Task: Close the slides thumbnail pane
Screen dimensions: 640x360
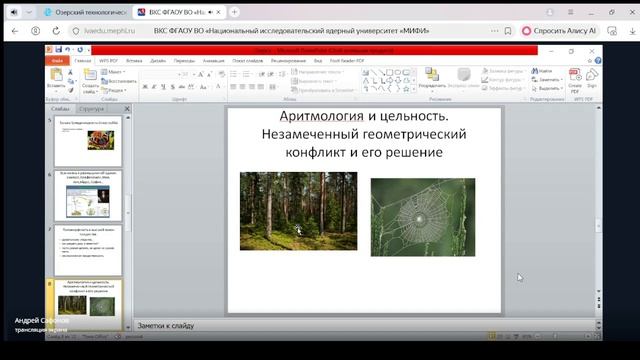Action: click(127, 109)
